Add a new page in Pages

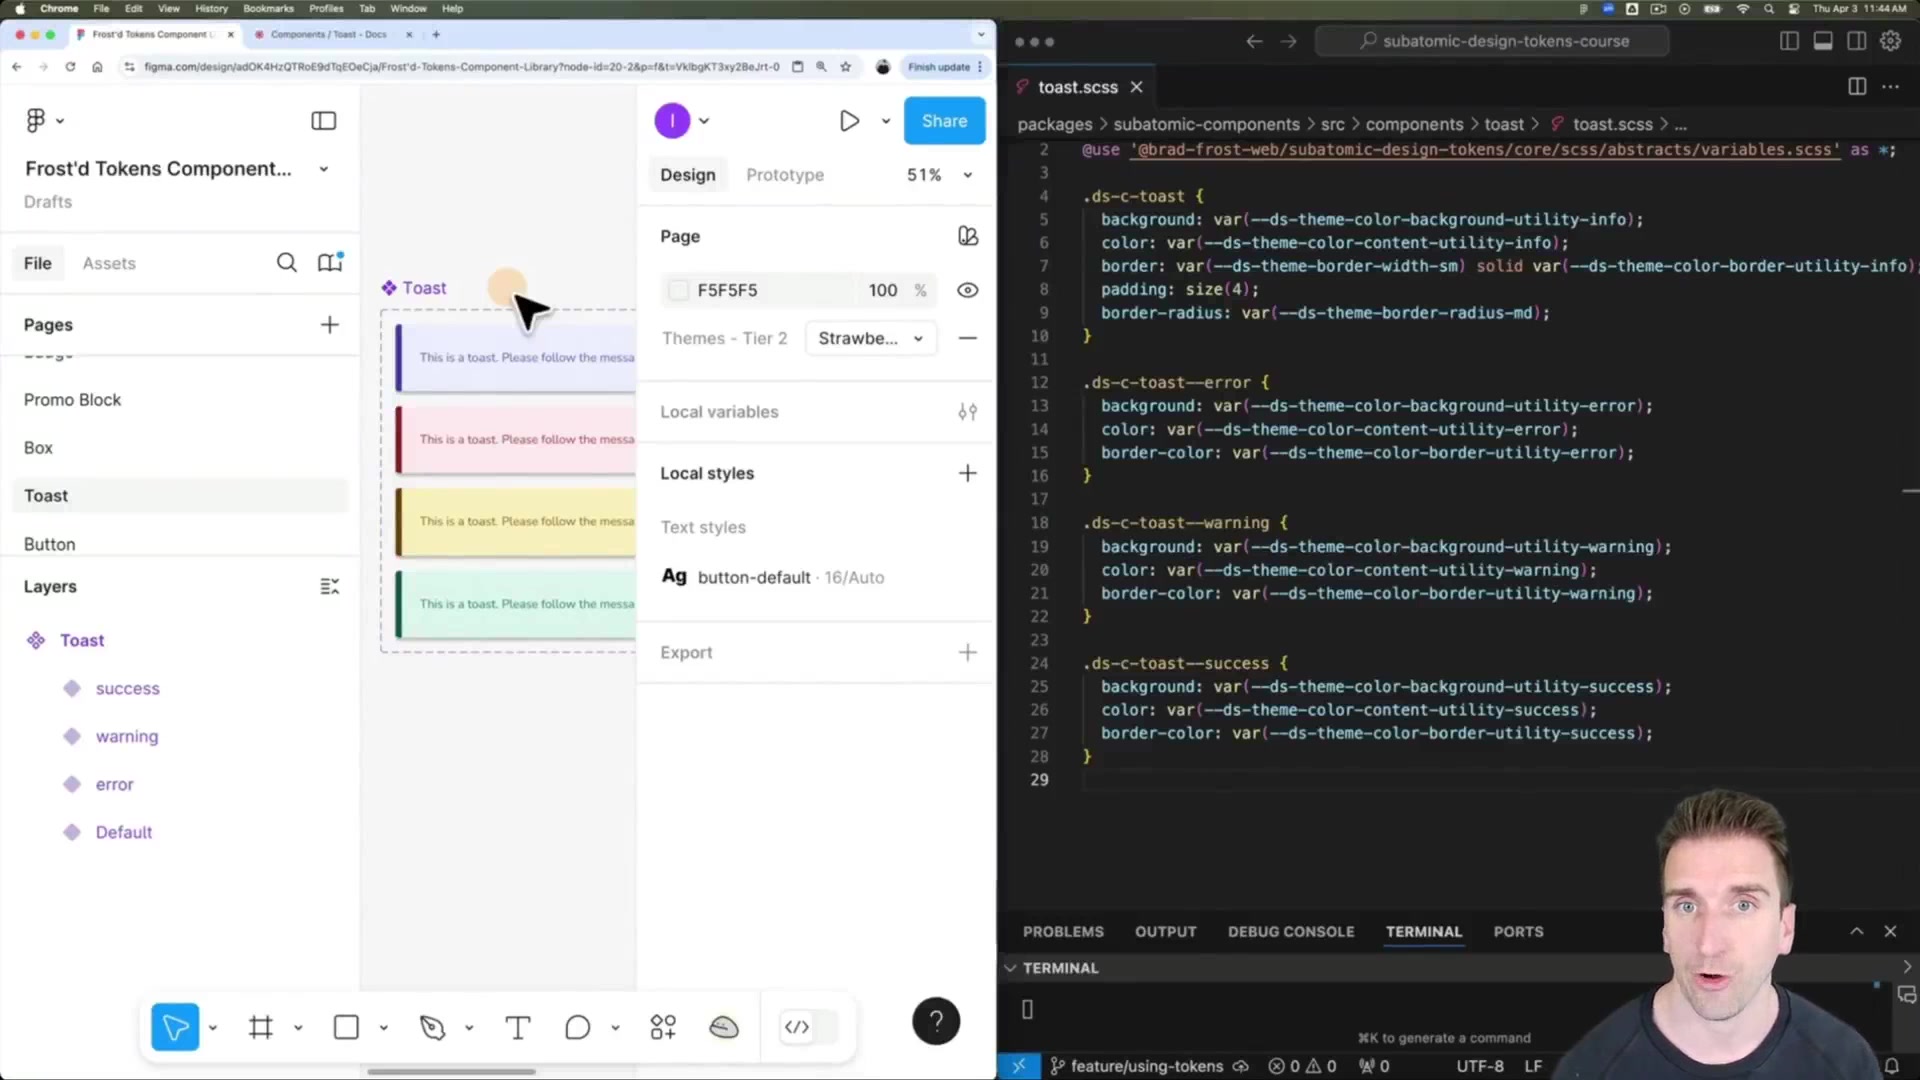click(x=329, y=325)
